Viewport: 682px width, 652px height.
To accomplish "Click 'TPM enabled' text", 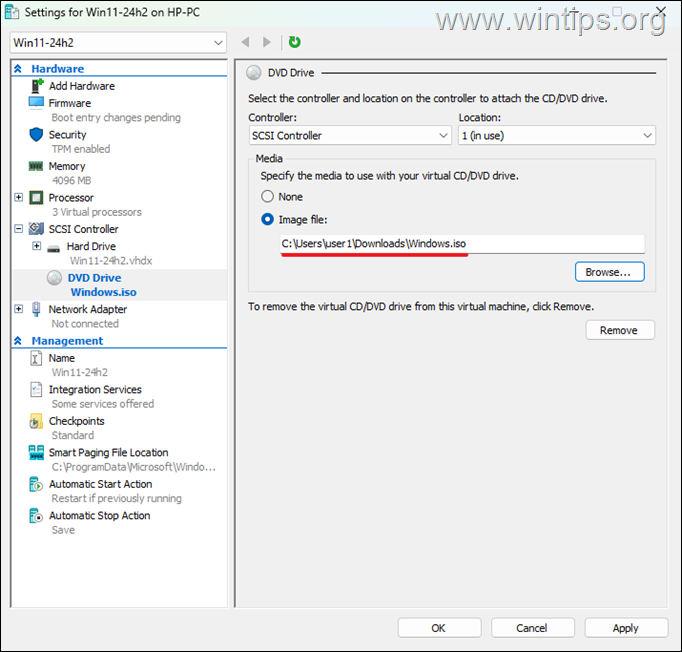I will pos(81,149).
